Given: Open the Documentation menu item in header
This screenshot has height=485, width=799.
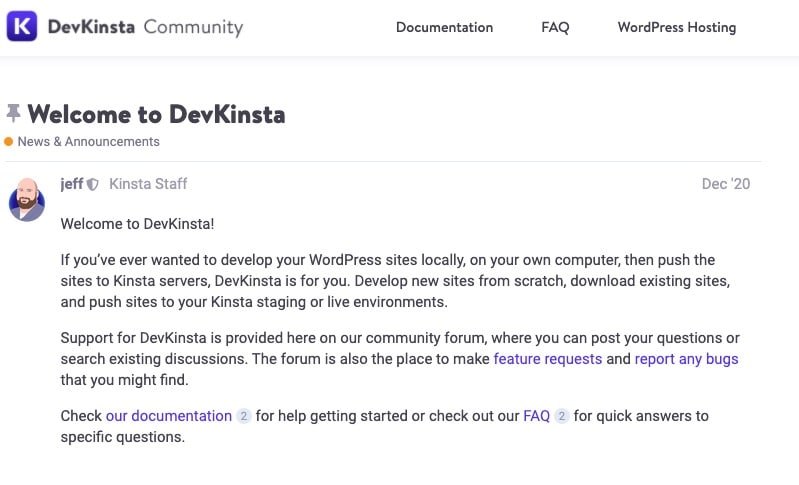Looking at the screenshot, I should point(444,27).
